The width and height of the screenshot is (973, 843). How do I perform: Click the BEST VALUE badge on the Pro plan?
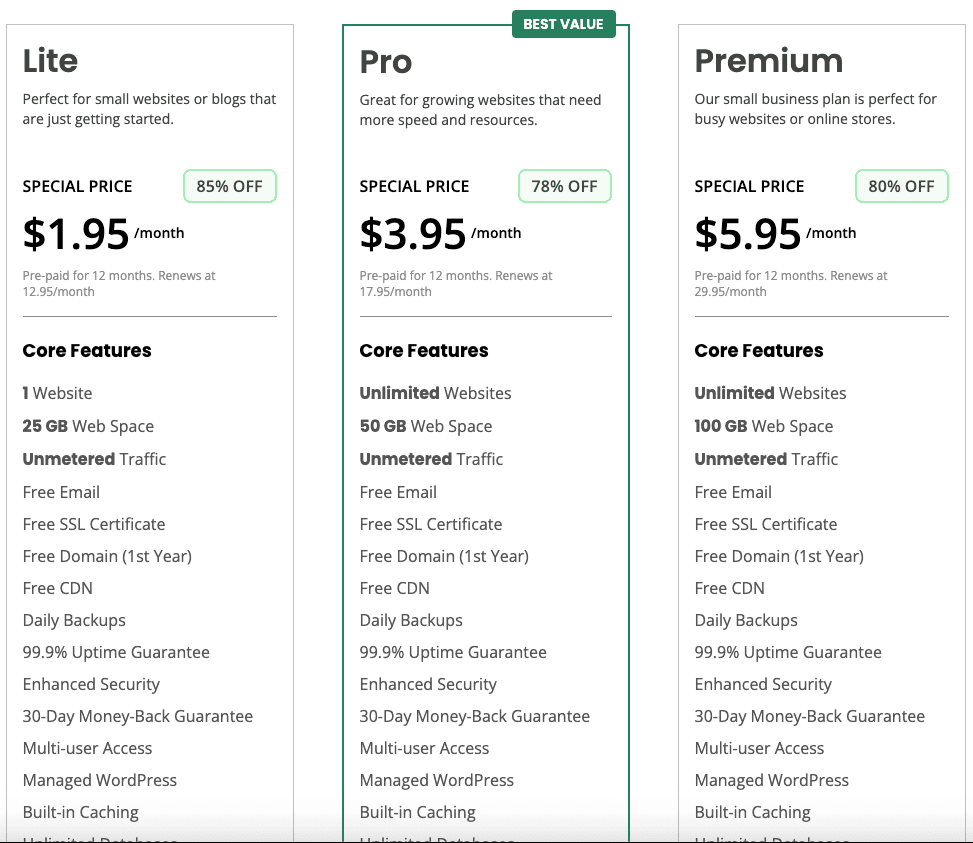563,24
